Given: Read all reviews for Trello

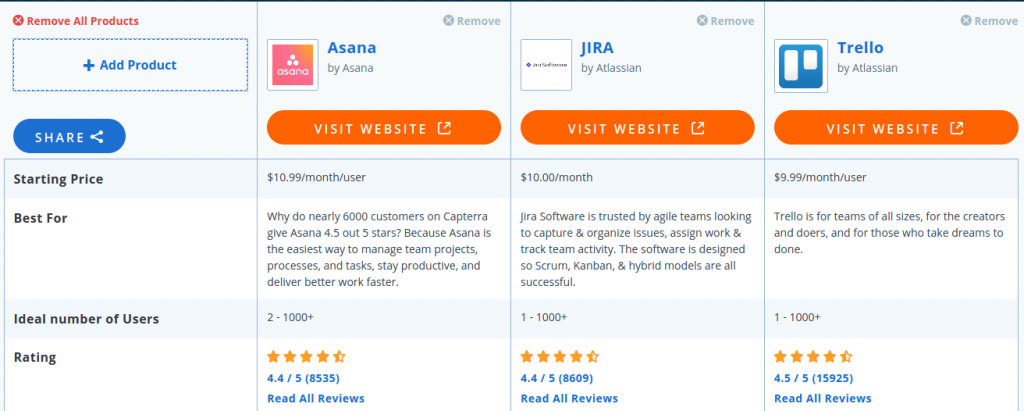Looking at the screenshot, I should (x=822, y=398).
